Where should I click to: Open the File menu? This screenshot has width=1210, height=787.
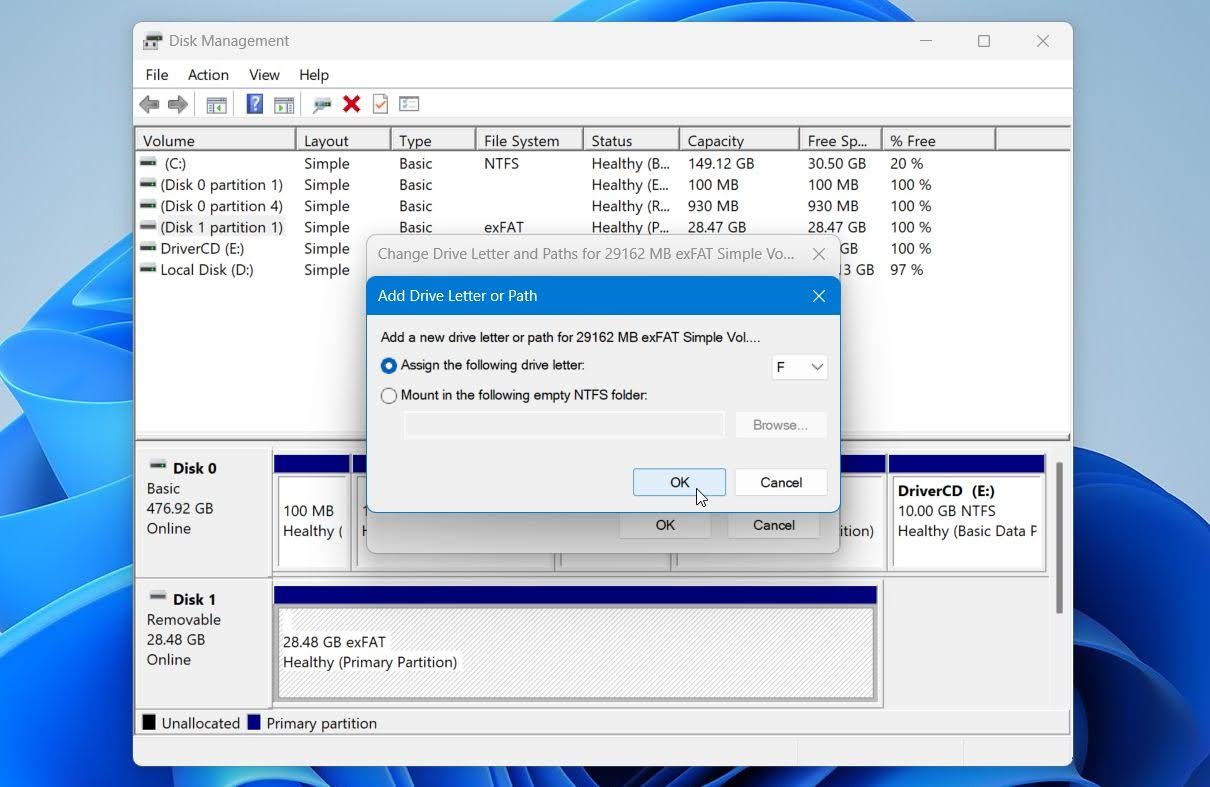pyautogui.click(x=157, y=75)
